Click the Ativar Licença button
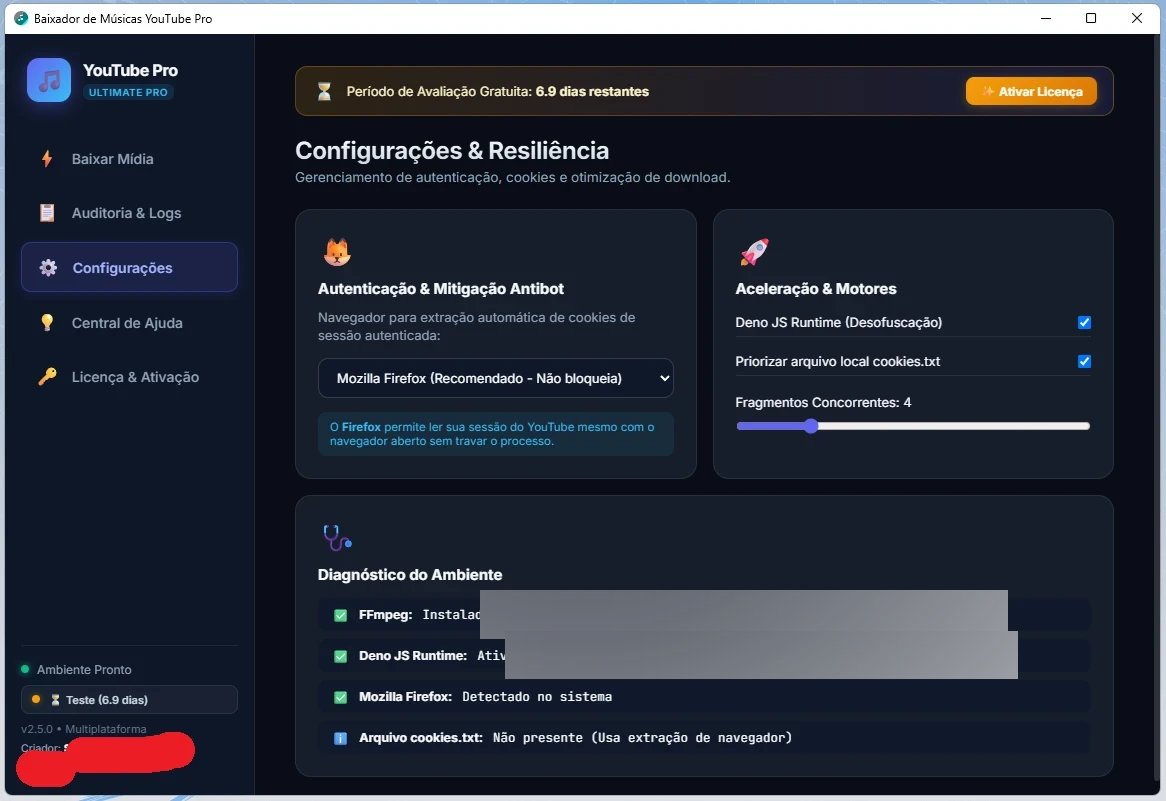The image size is (1166, 801). click(x=1031, y=91)
